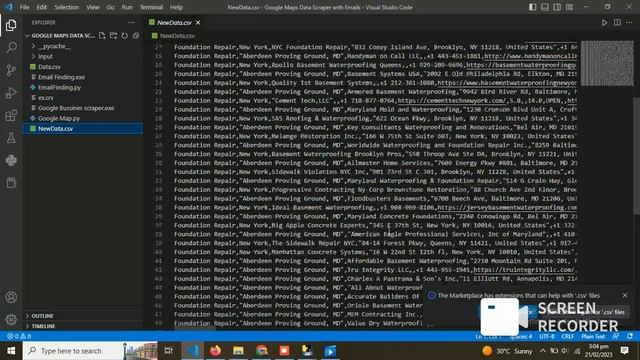The image size is (640, 360).
Task: Select NewData.csv in Explorer tree
Action: tap(83, 129)
